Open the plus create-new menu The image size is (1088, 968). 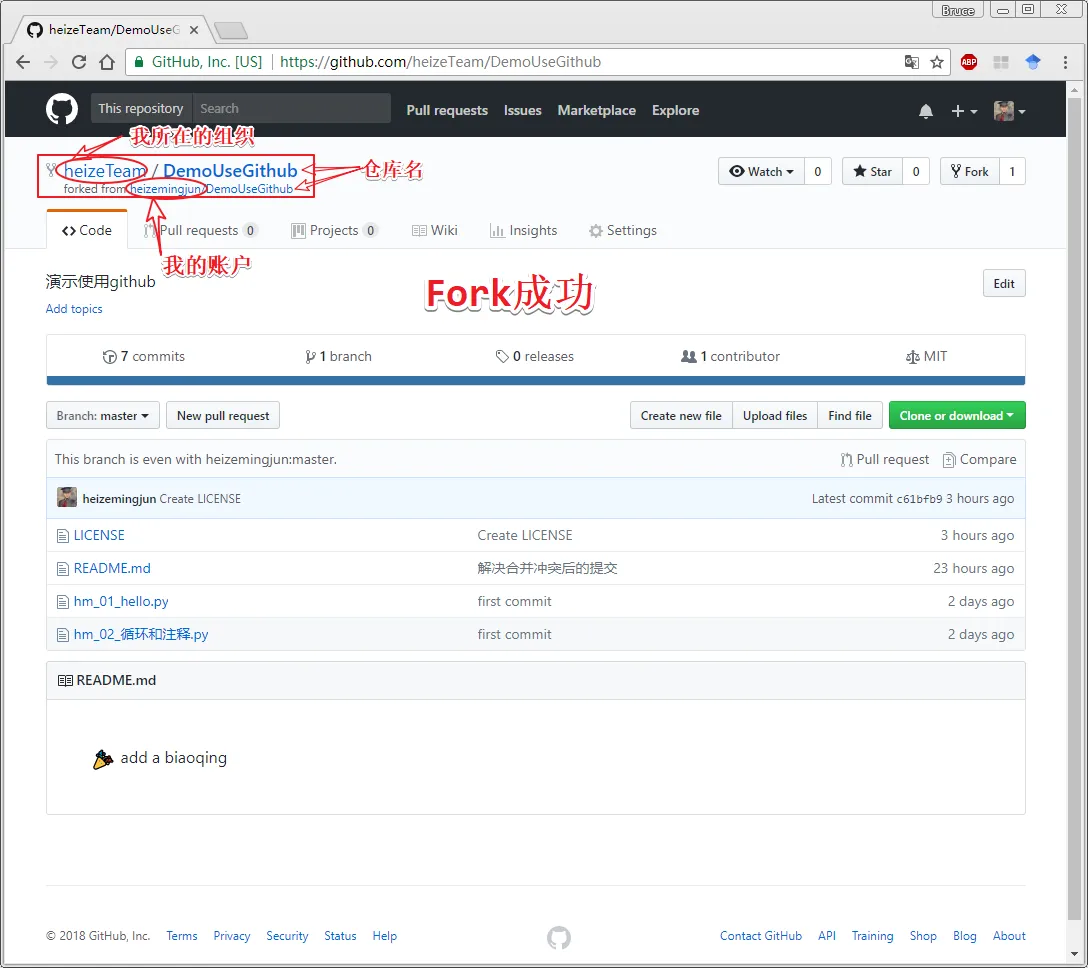click(964, 111)
